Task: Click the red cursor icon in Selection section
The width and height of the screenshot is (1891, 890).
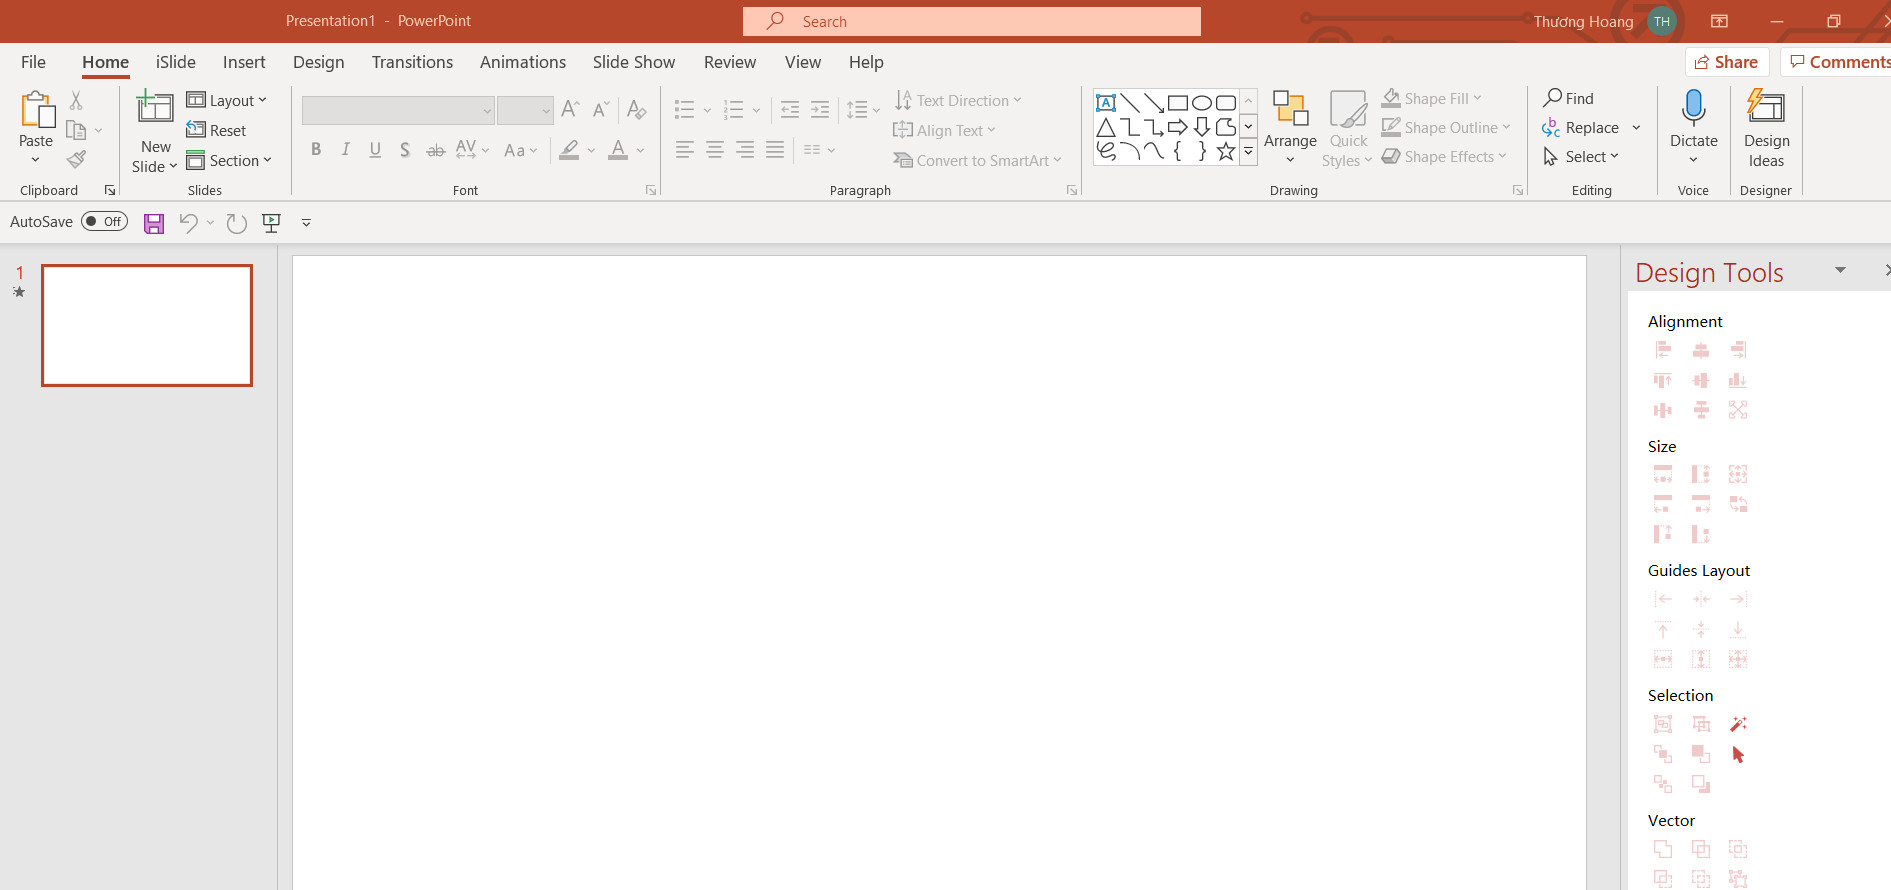Action: point(1738,754)
